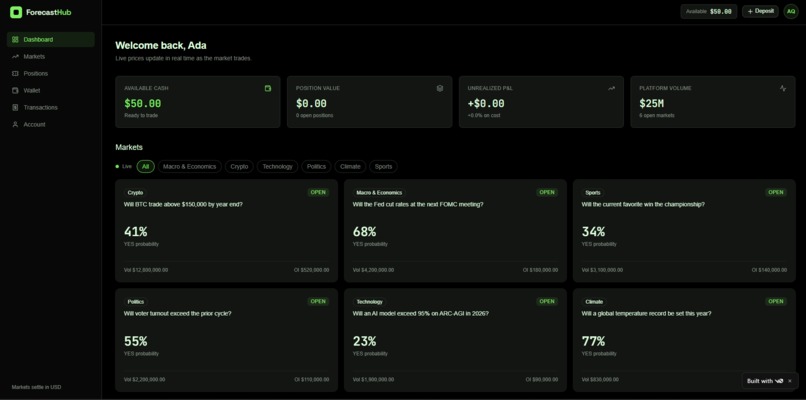Click Vol $4,200,000.00 on Fed card
The width and height of the screenshot is (806, 400).
click(x=374, y=270)
